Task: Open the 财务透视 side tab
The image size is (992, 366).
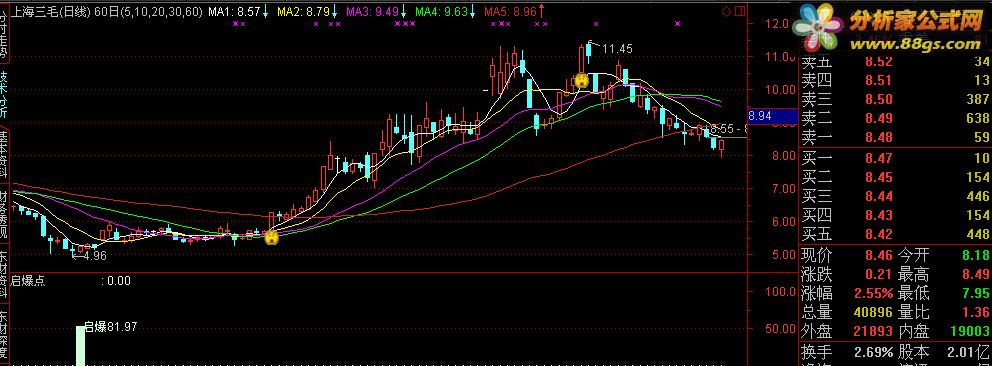Action: (4, 215)
